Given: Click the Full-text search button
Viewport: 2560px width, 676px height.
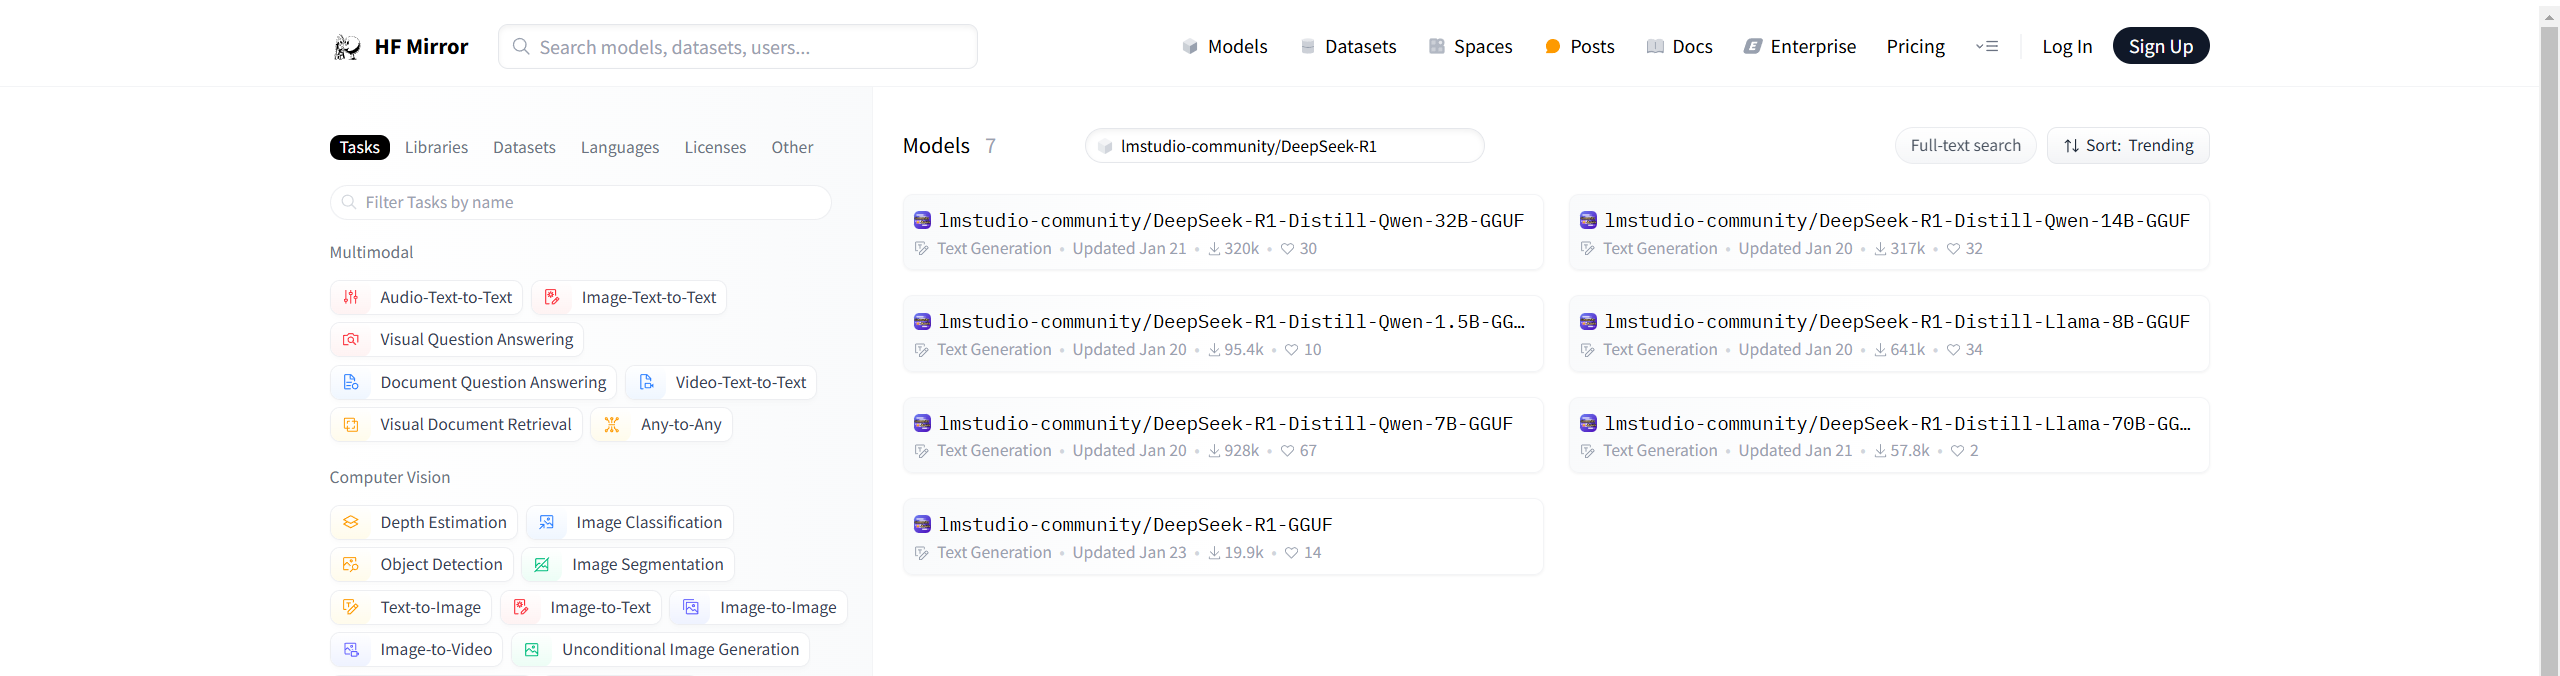Looking at the screenshot, I should click(x=1965, y=146).
